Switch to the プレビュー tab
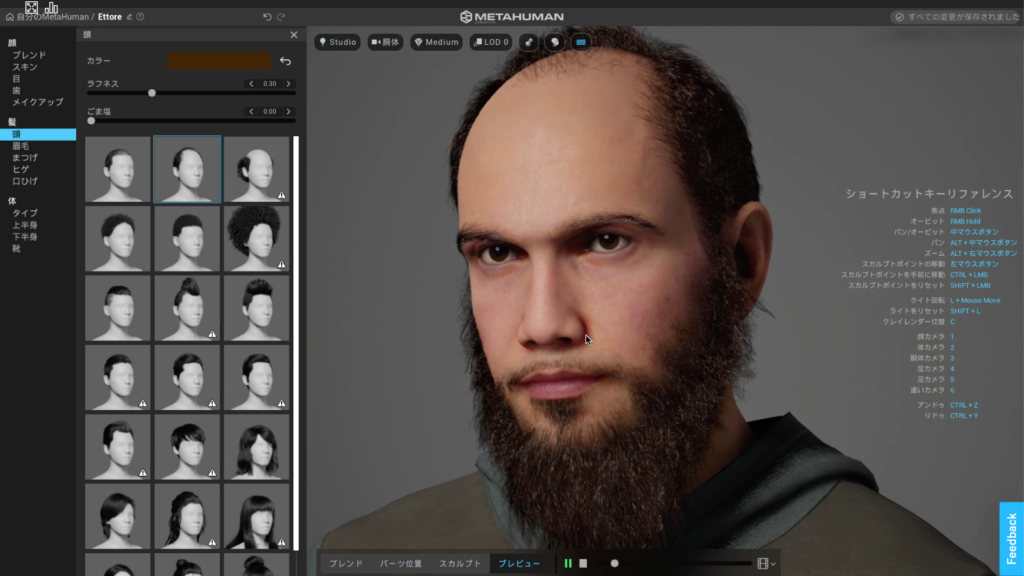 click(x=519, y=563)
